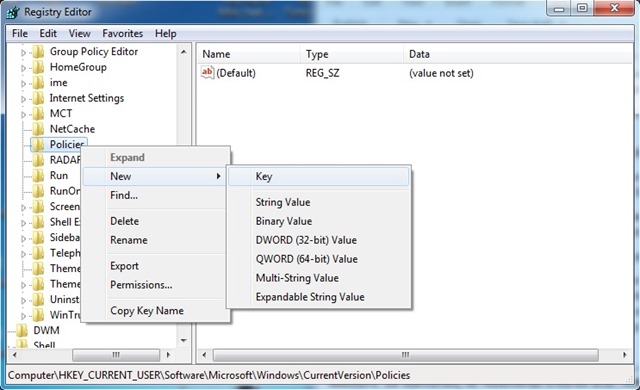Click the Group Policy Editor folder icon

coord(38,52)
